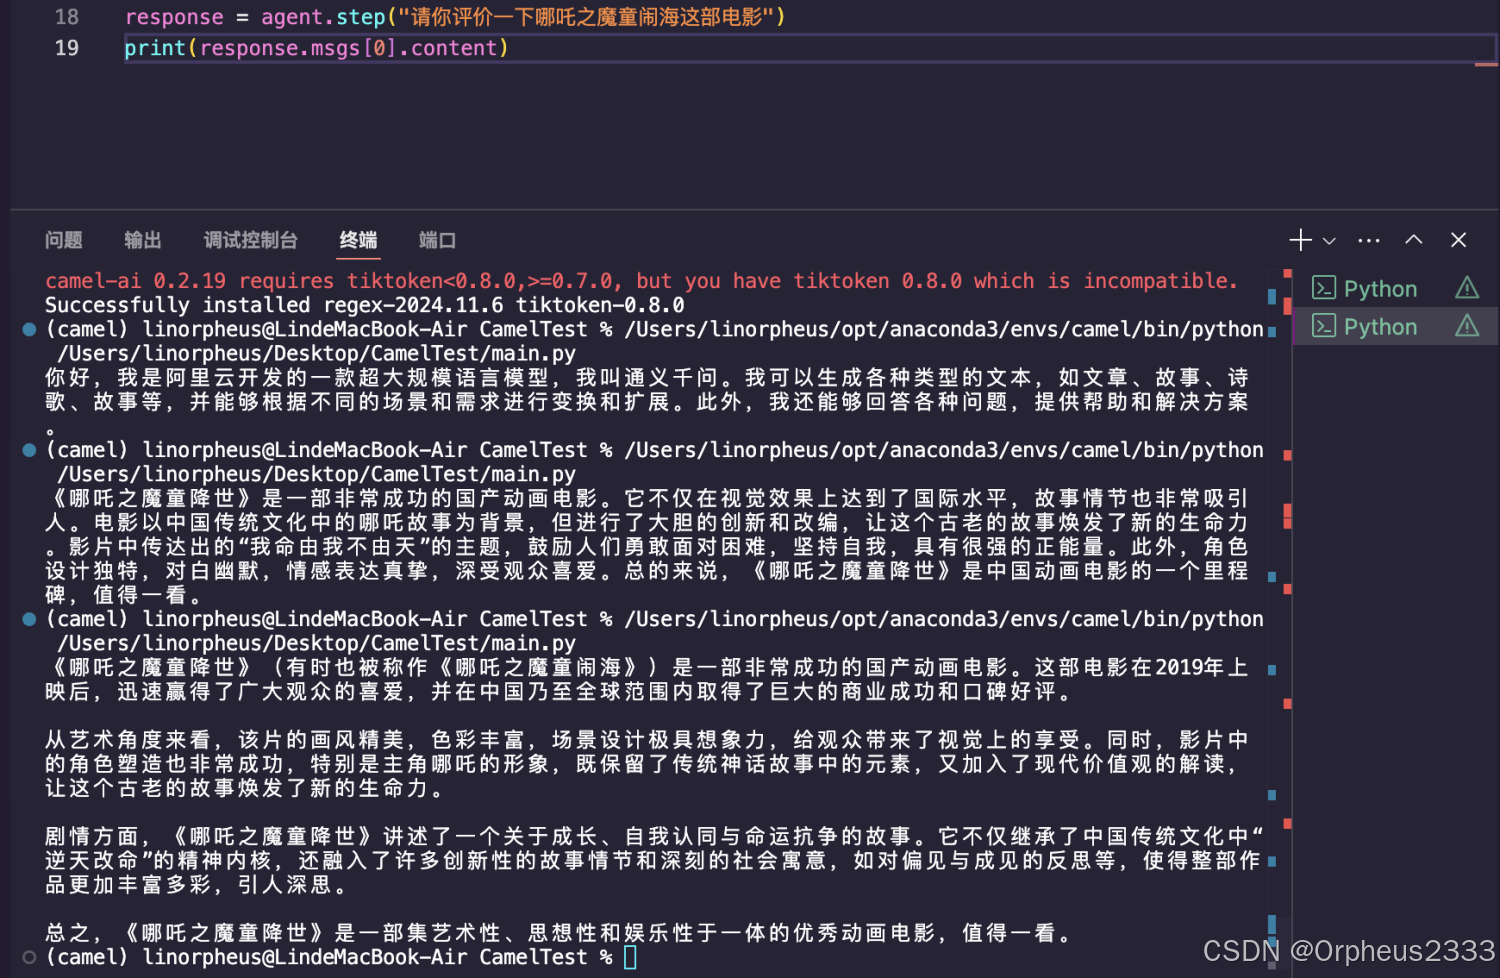Click line number 19 in the editor gutter
The height and width of the screenshot is (978, 1500).
tap(65, 47)
